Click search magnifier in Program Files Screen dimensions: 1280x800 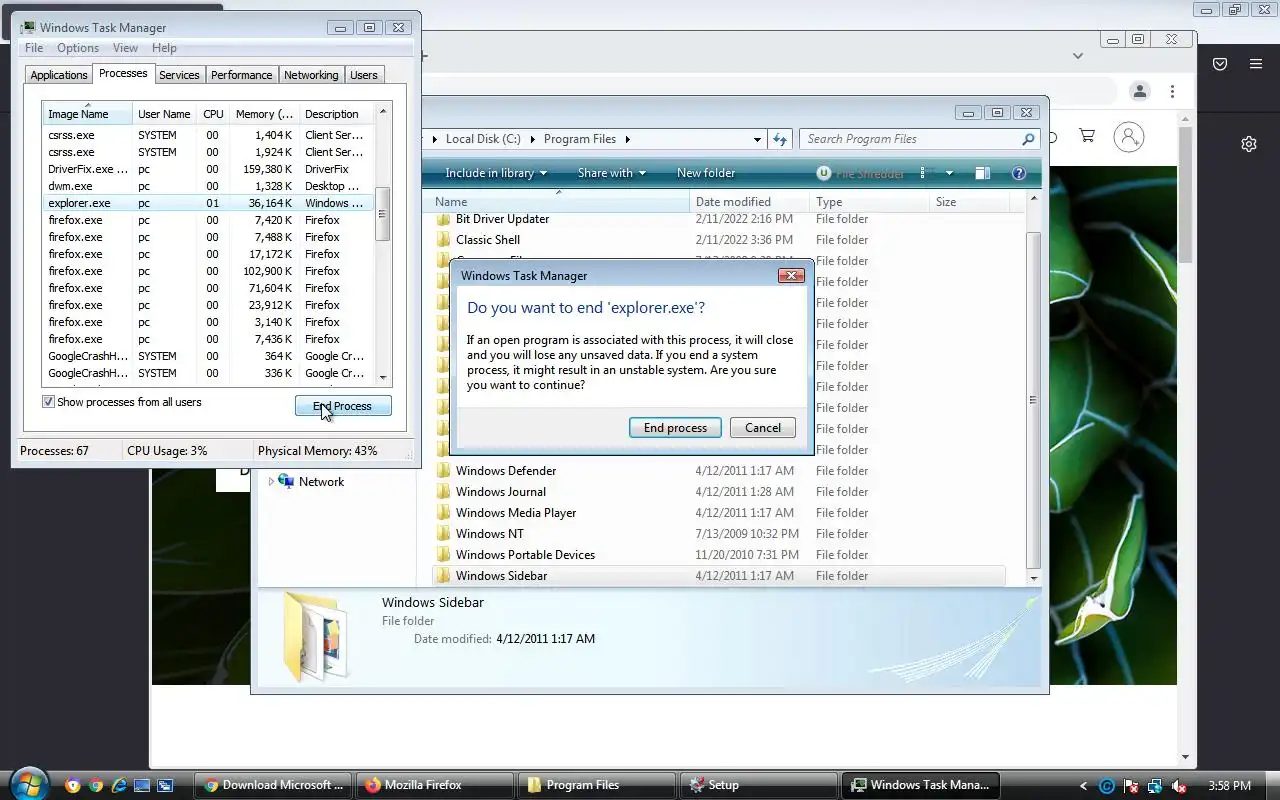tap(1028, 139)
